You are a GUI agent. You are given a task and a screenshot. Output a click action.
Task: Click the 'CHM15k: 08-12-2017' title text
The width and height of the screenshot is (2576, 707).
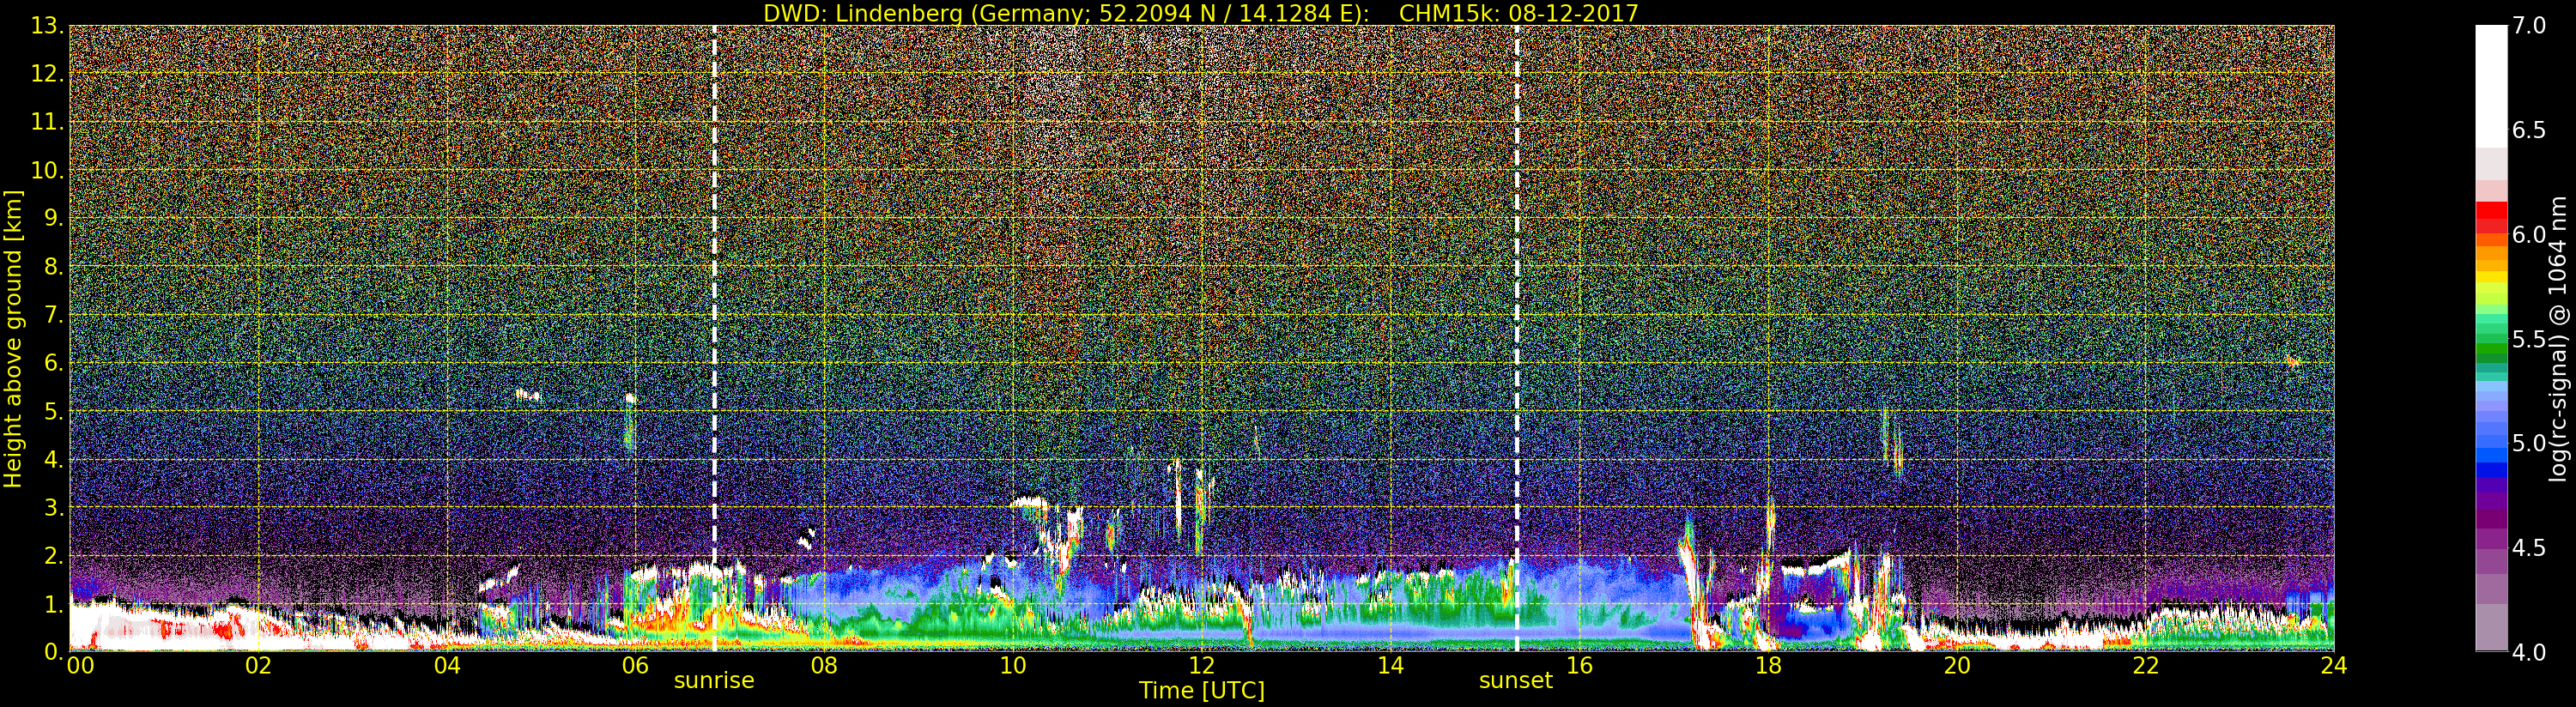tap(1519, 13)
